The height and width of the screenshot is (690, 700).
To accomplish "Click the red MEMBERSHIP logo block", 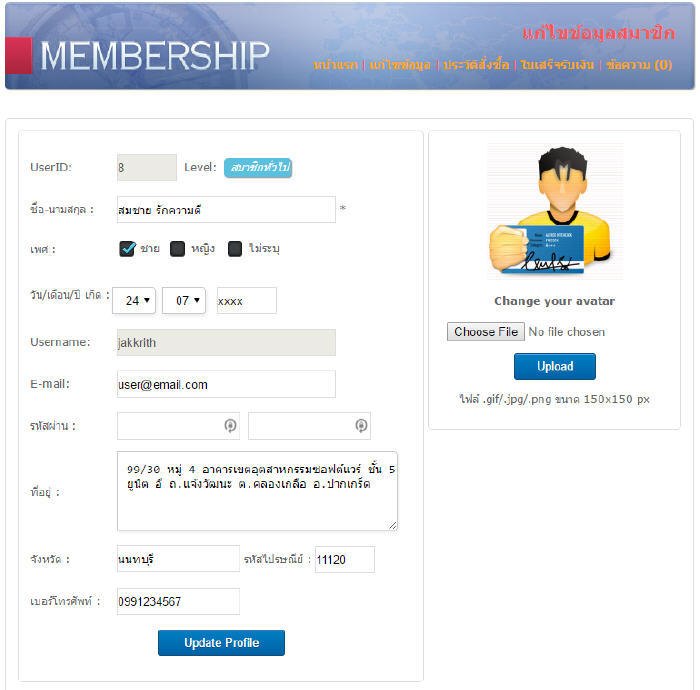I will 18,56.
